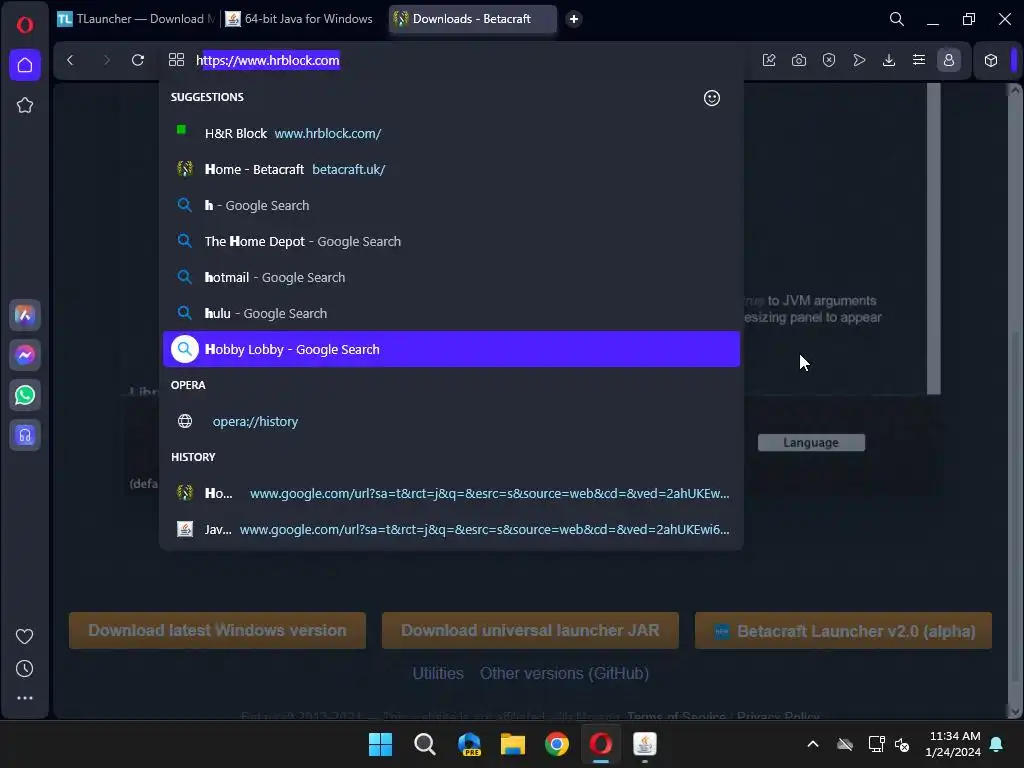Open the player arrow icon in address bar
Viewport: 1024px width, 768px height.
(859, 60)
